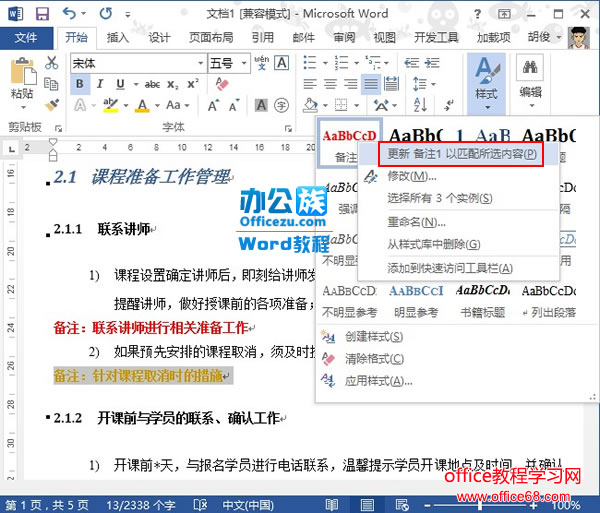Toggle Italic formatting
Screen dimensions: 600x513
pos(100,84)
